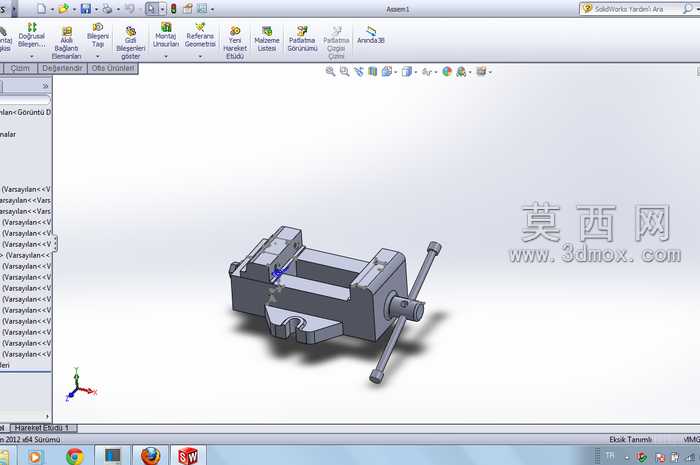Viewport: 700px width, 465px height.
Task: Open Firefox from the taskbar
Action: pyautogui.click(x=151, y=456)
